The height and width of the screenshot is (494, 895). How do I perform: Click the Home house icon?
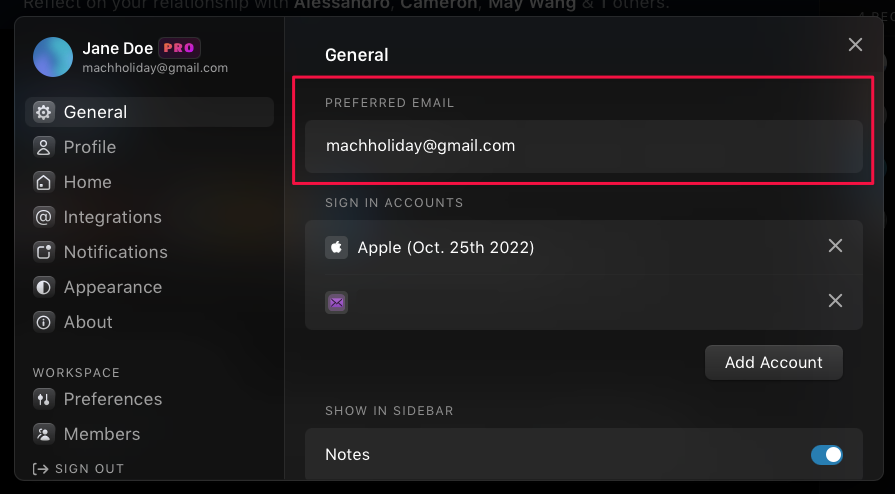(x=43, y=182)
